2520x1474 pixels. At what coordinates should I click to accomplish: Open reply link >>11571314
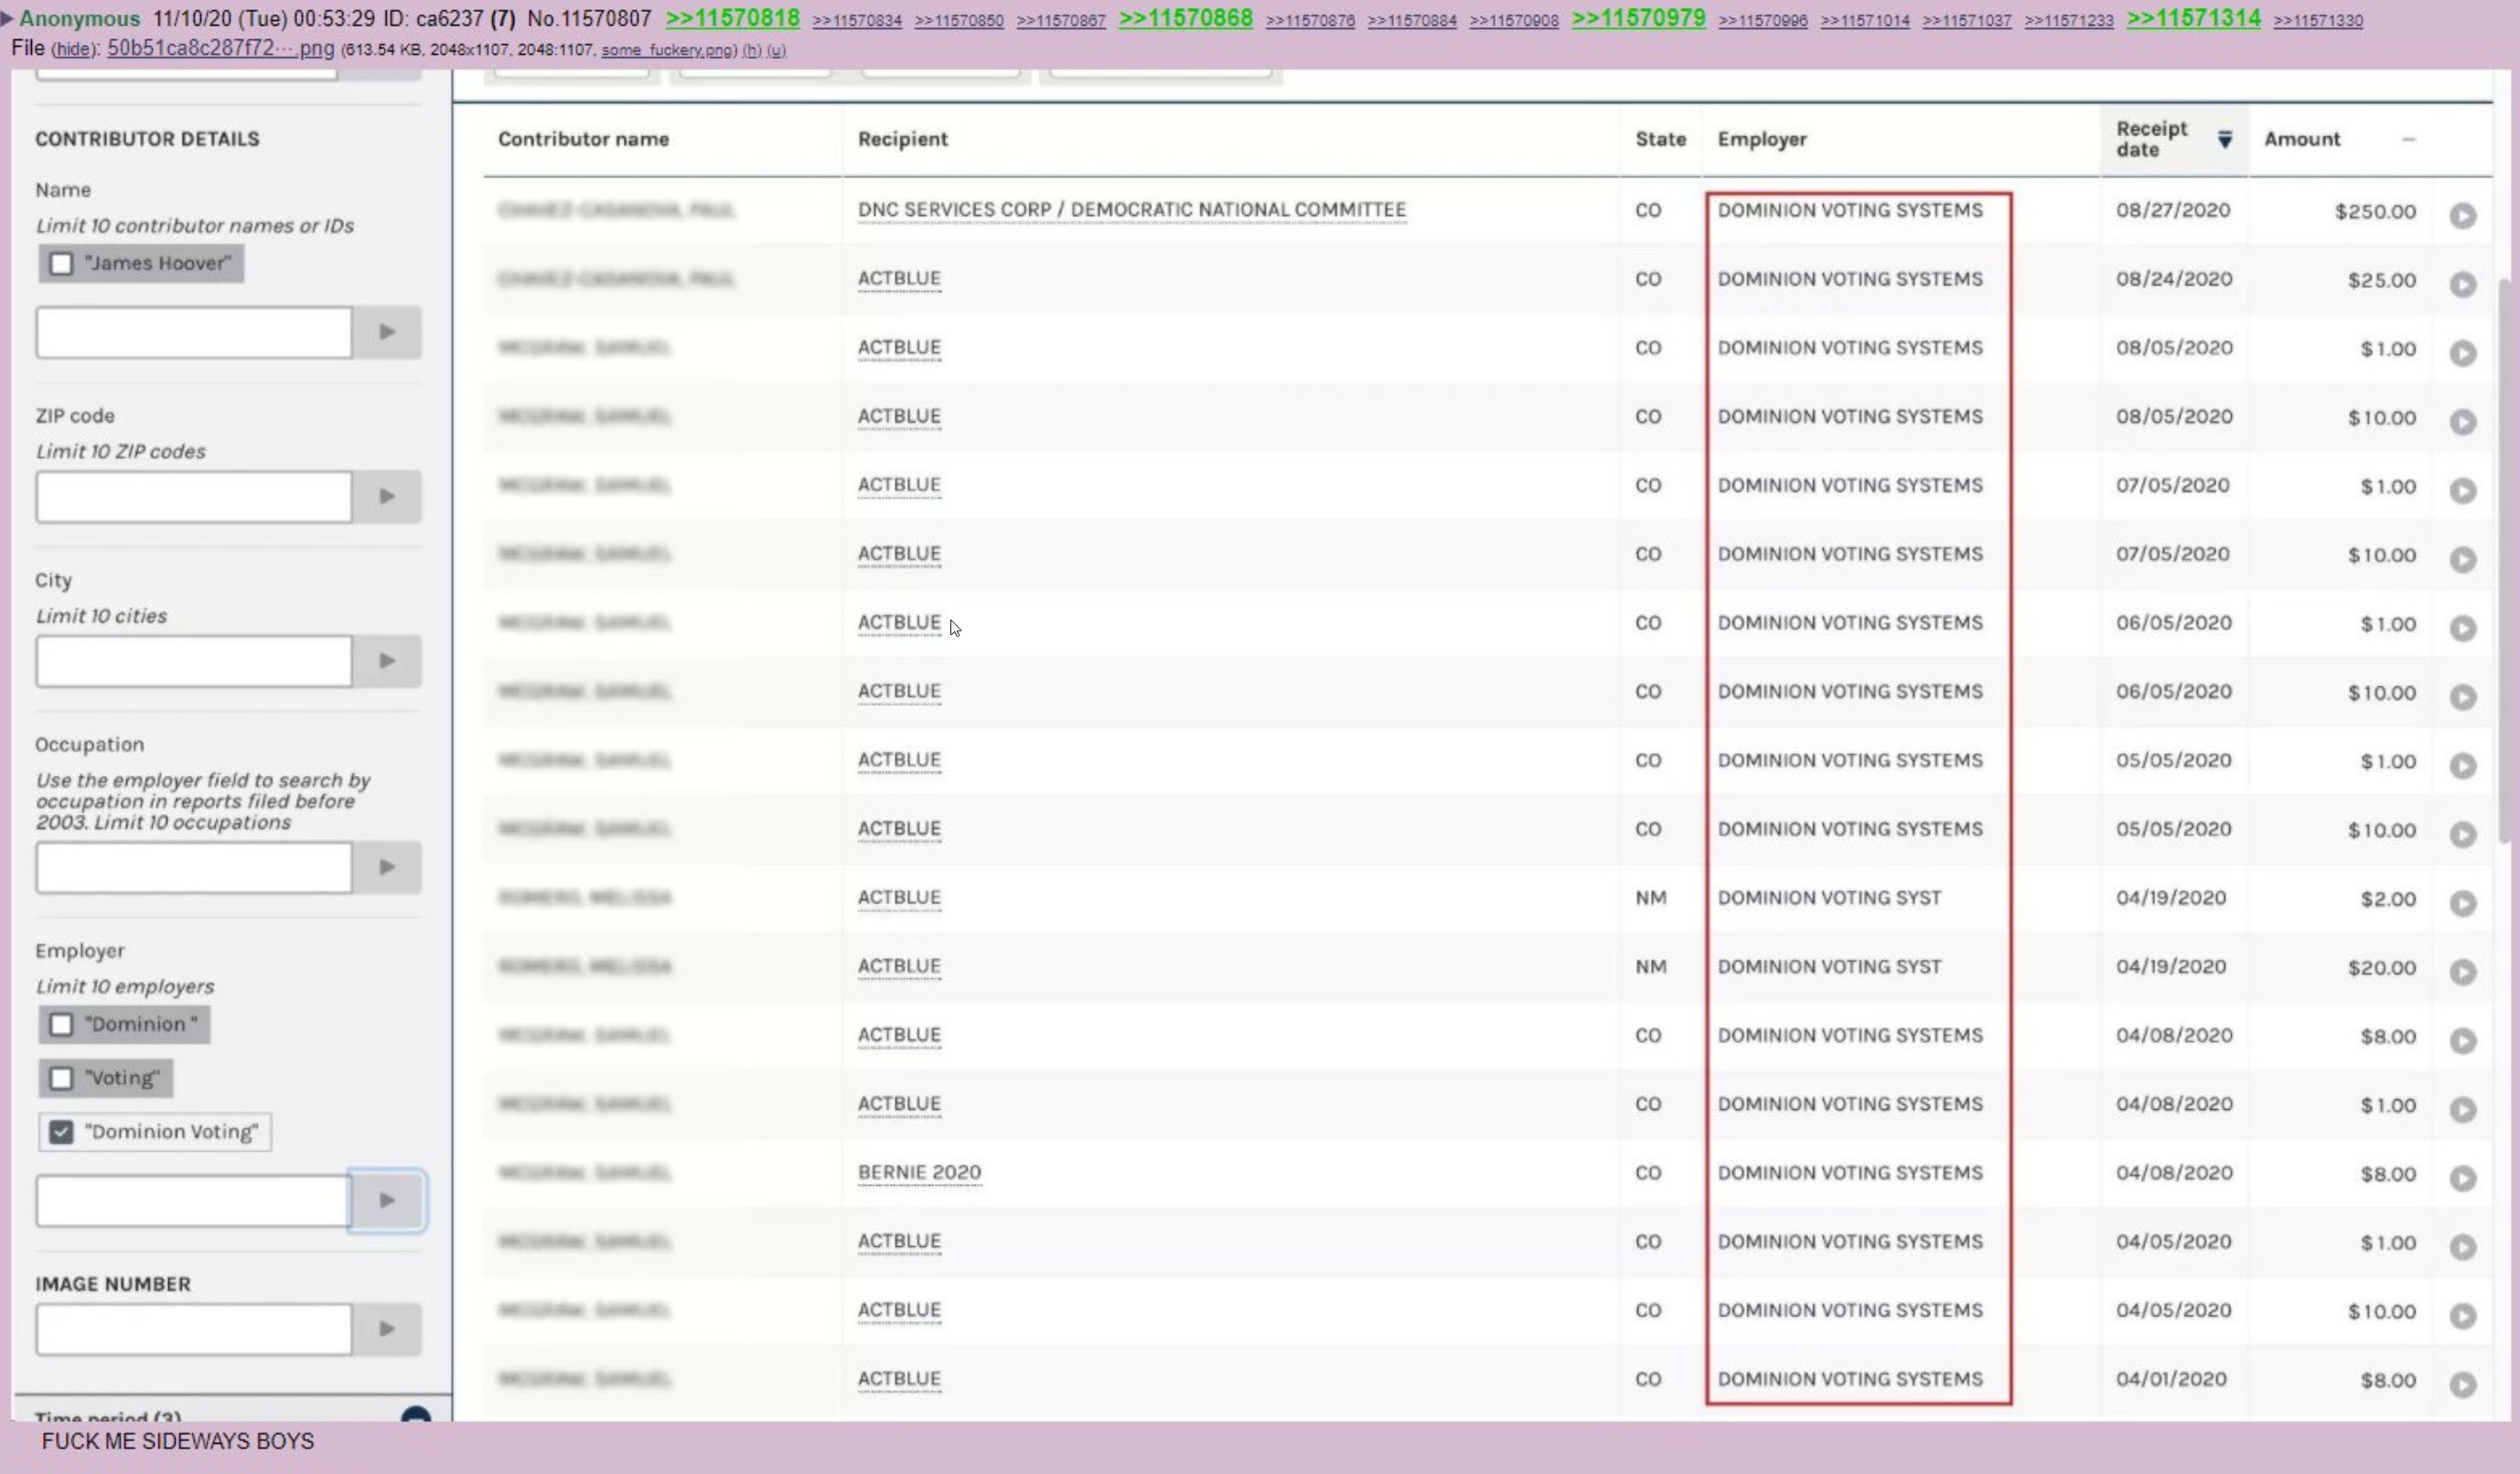(2193, 18)
